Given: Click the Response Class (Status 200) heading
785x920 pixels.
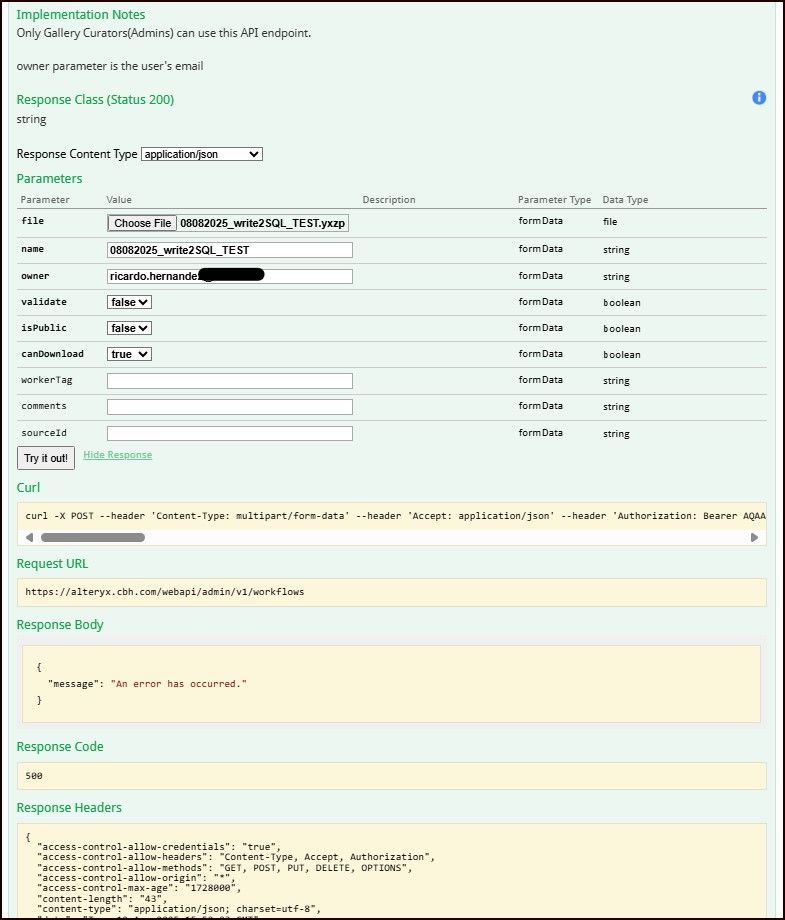Looking at the screenshot, I should (x=95, y=100).
